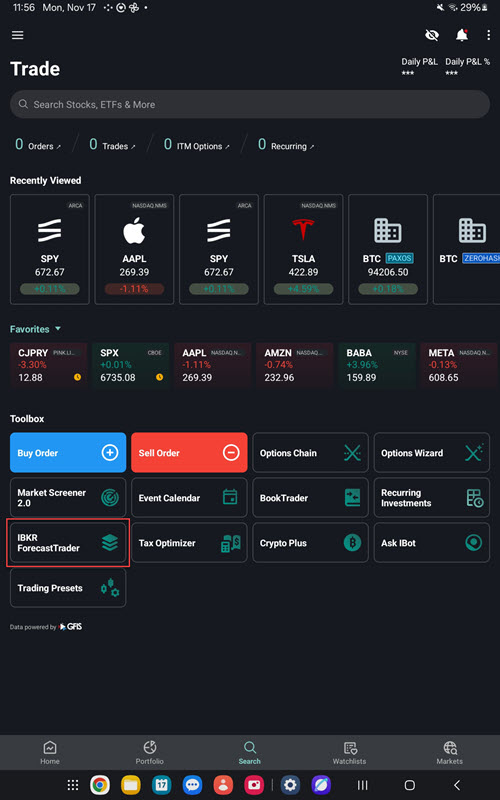Select the META favorites tile
The width and height of the screenshot is (500, 800).
pyautogui.click(x=459, y=365)
